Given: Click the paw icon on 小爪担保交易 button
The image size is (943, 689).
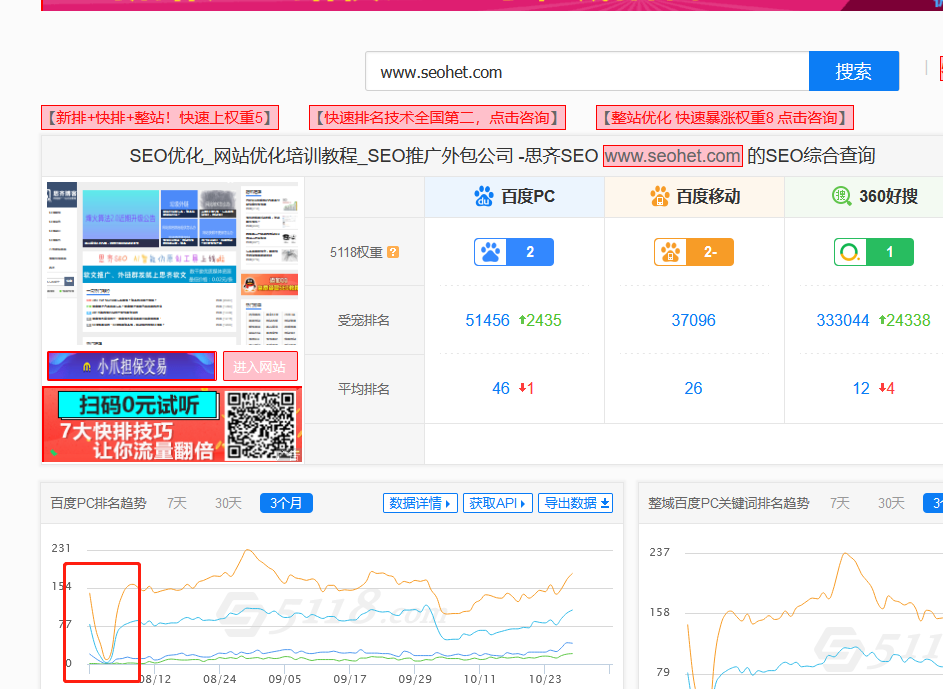Looking at the screenshot, I should coord(89,366).
